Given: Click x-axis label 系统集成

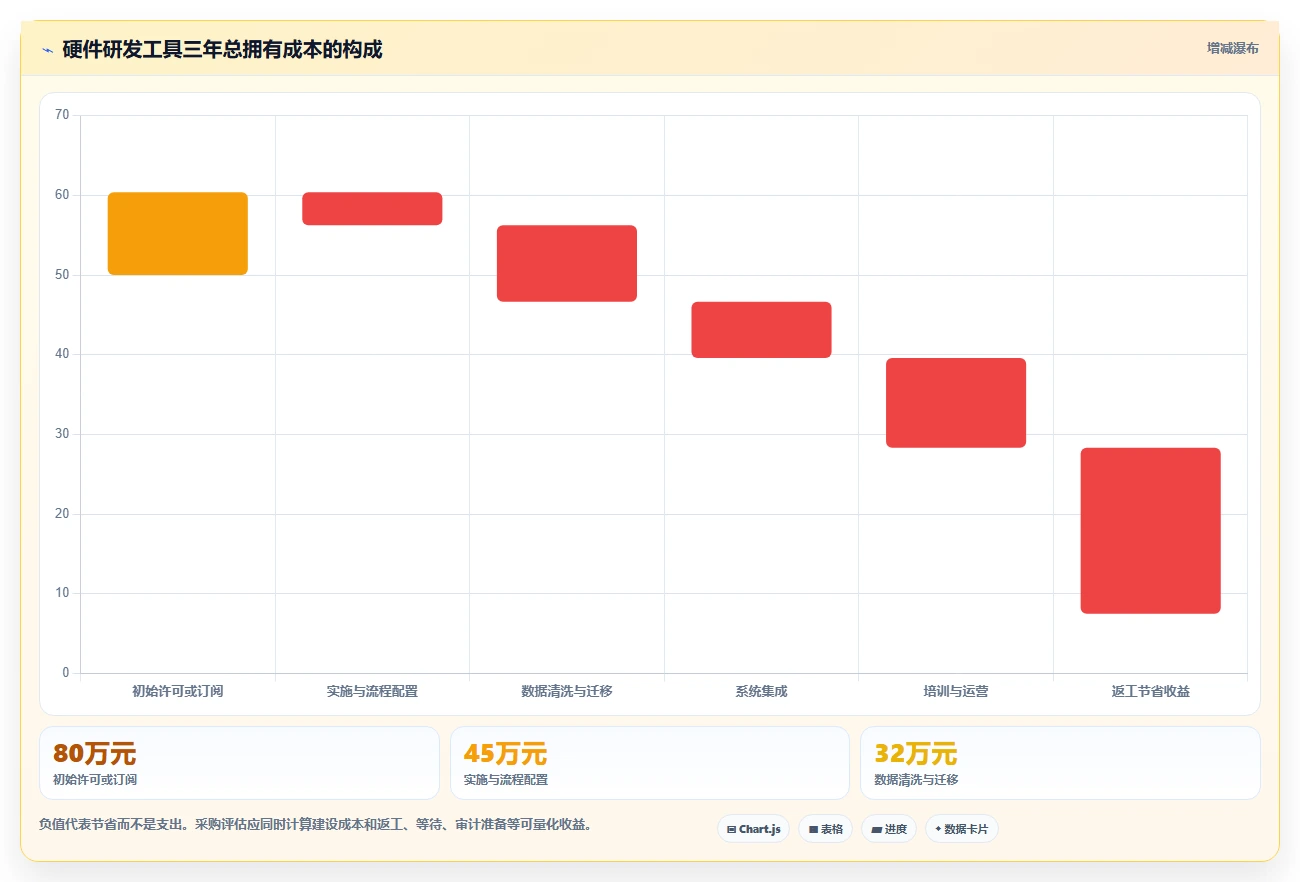Looking at the screenshot, I should [761, 691].
